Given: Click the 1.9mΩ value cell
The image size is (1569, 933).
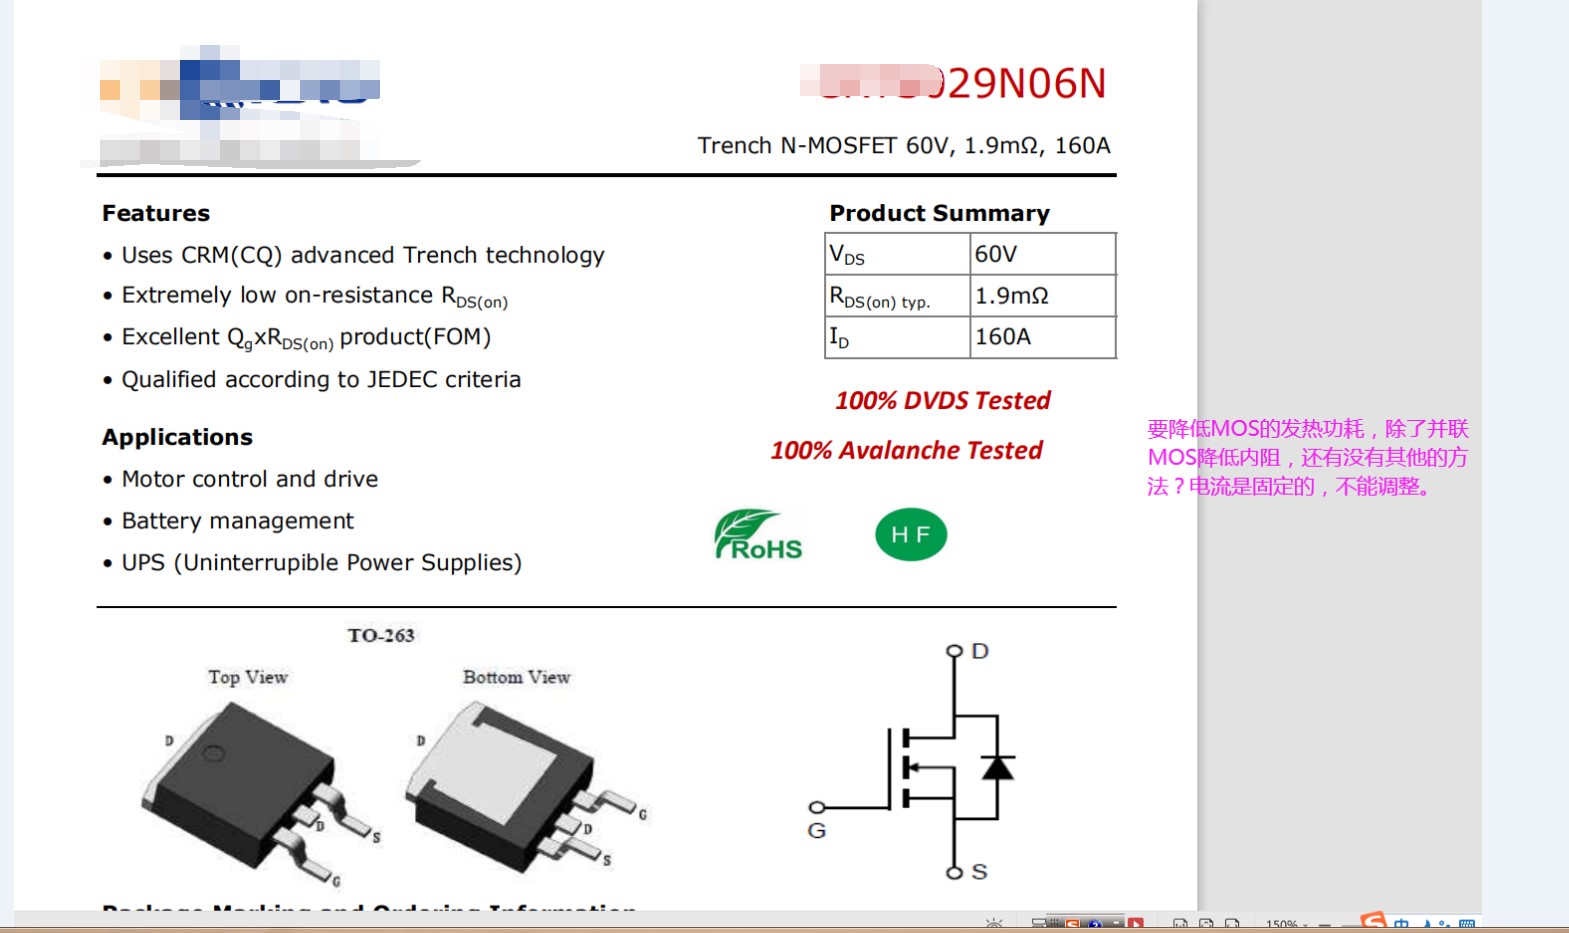Looking at the screenshot, I should pos(1043,296).
